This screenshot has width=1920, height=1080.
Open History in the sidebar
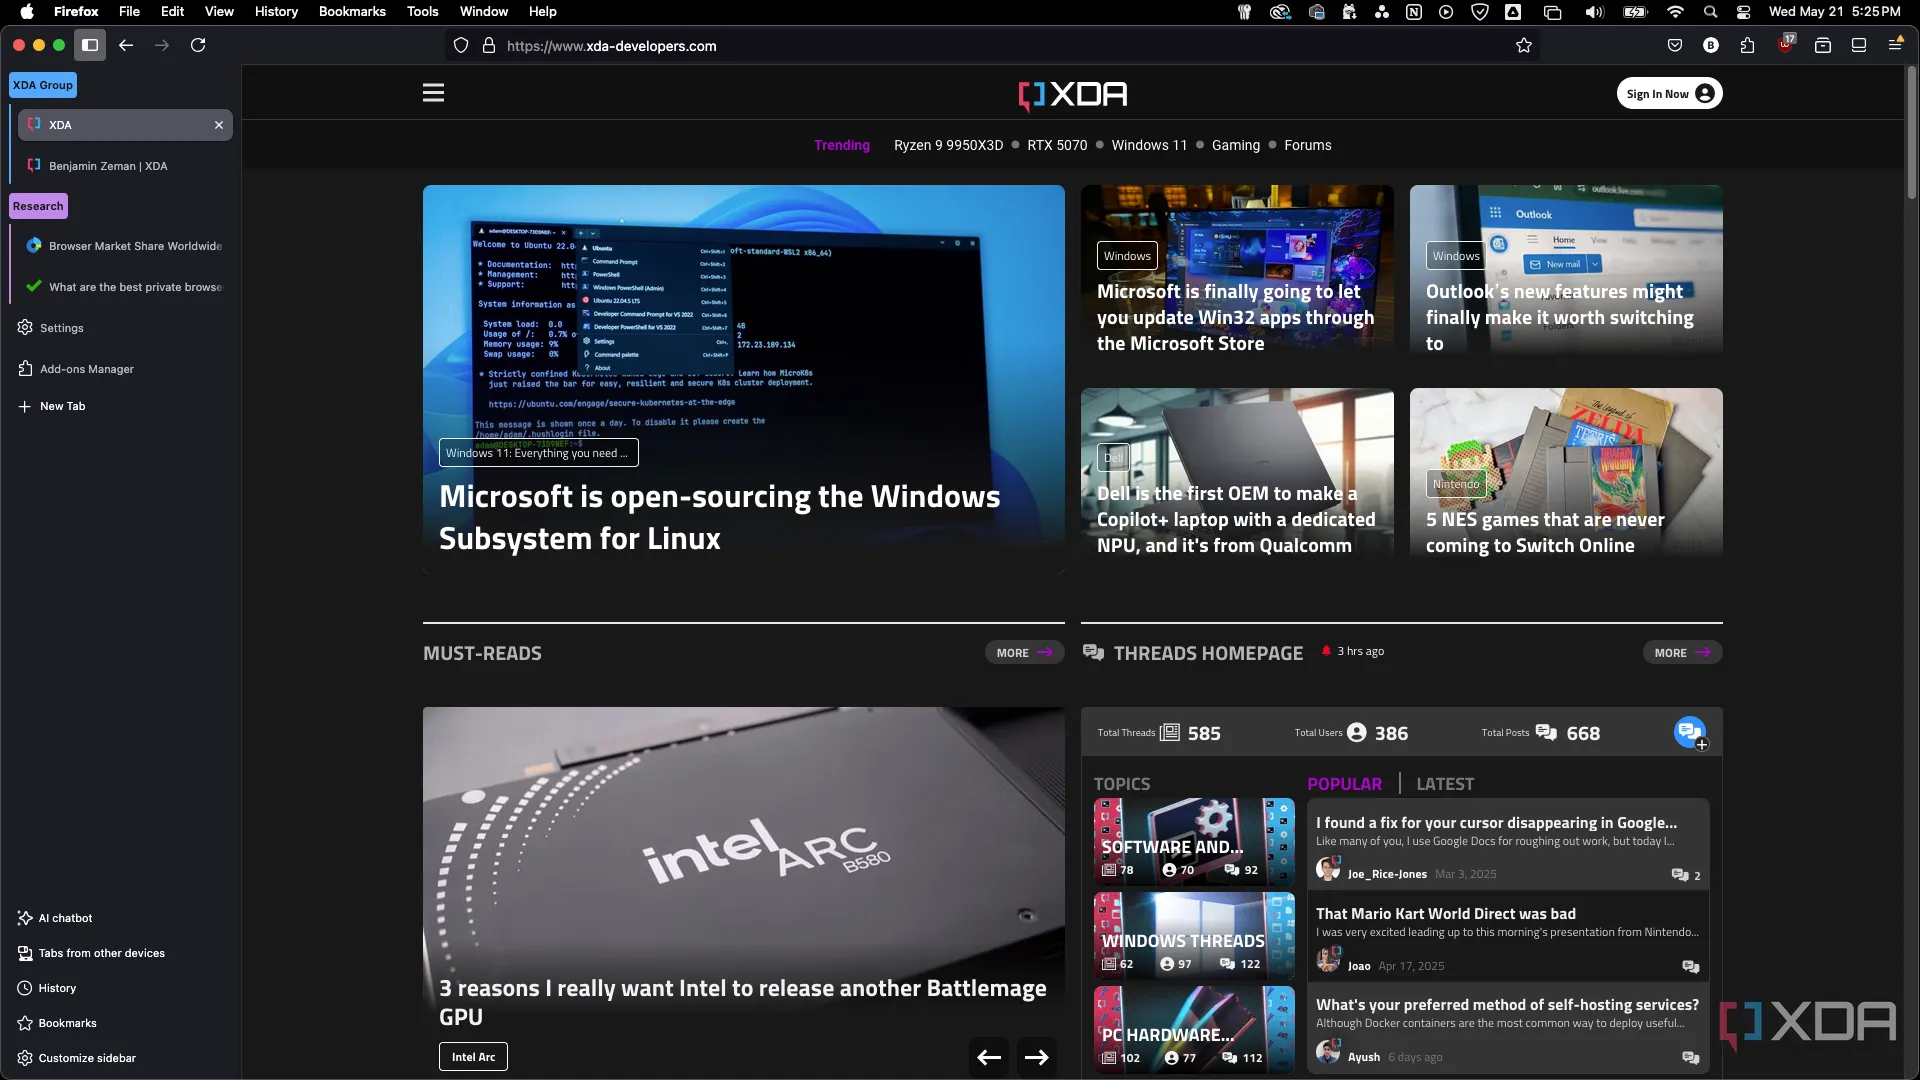[x=47, y=988]
